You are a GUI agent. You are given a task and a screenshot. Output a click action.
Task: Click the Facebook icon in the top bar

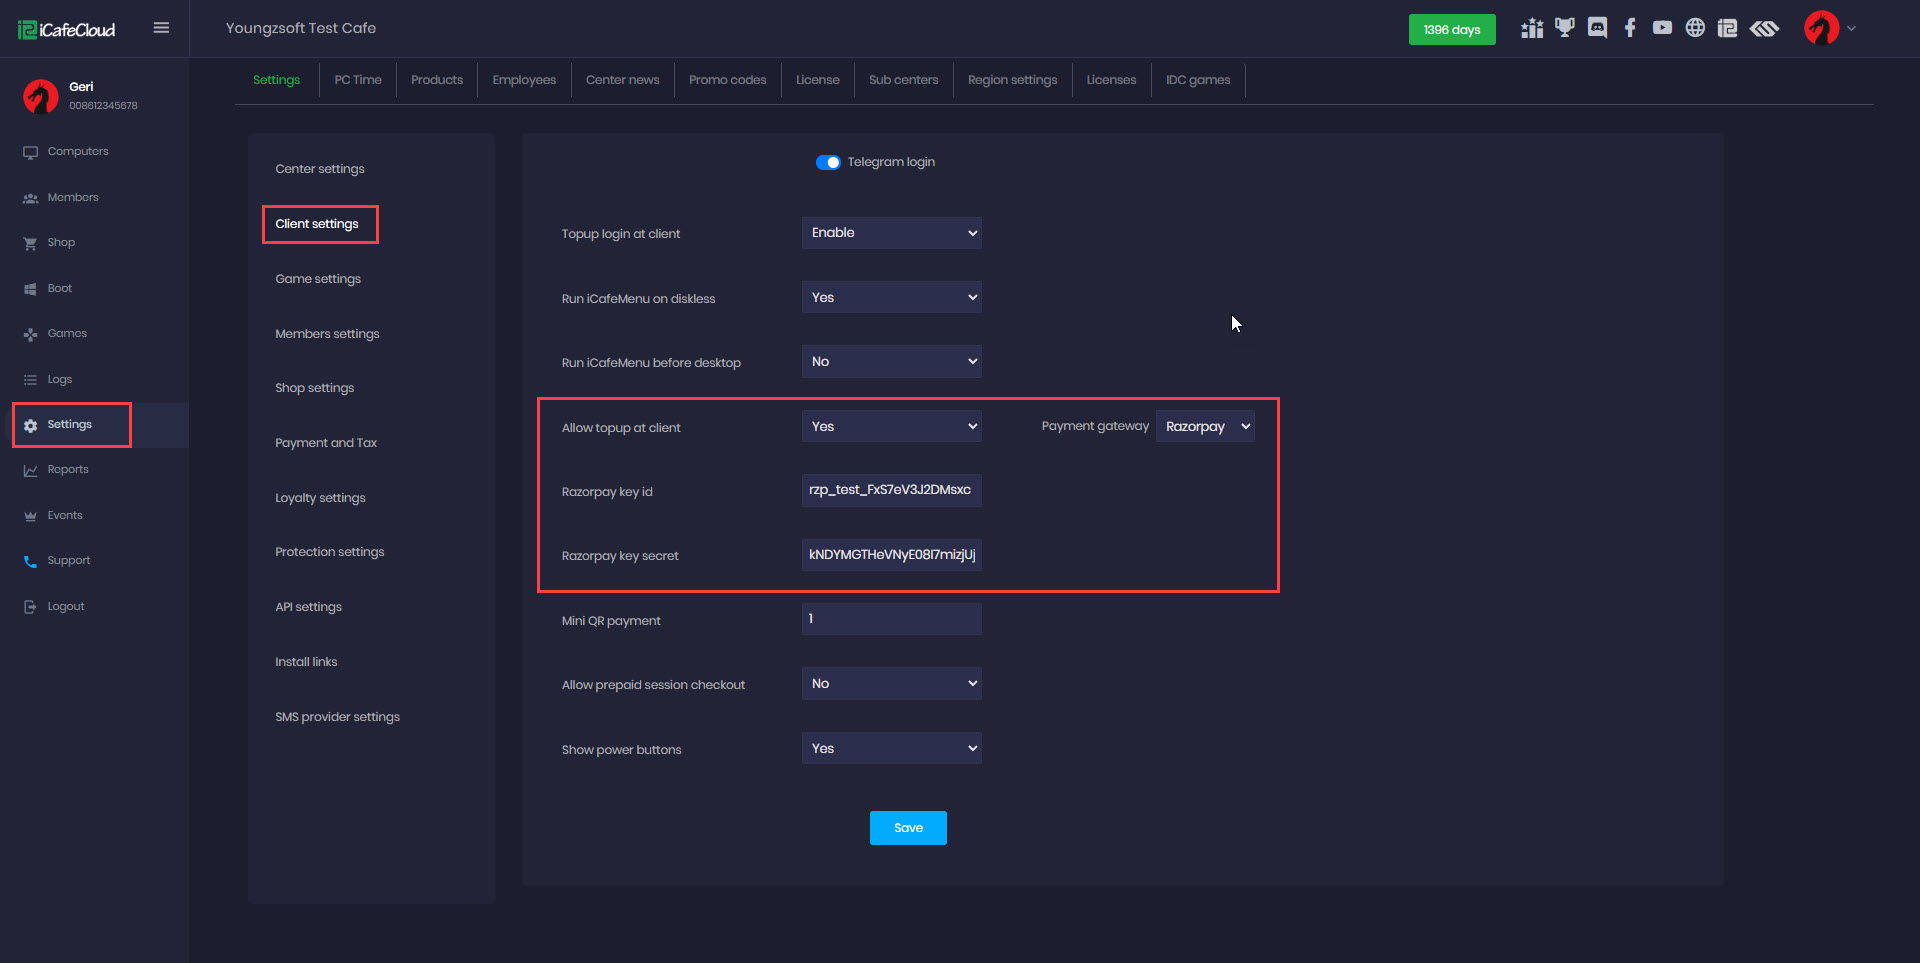(x=1630, y=28)
